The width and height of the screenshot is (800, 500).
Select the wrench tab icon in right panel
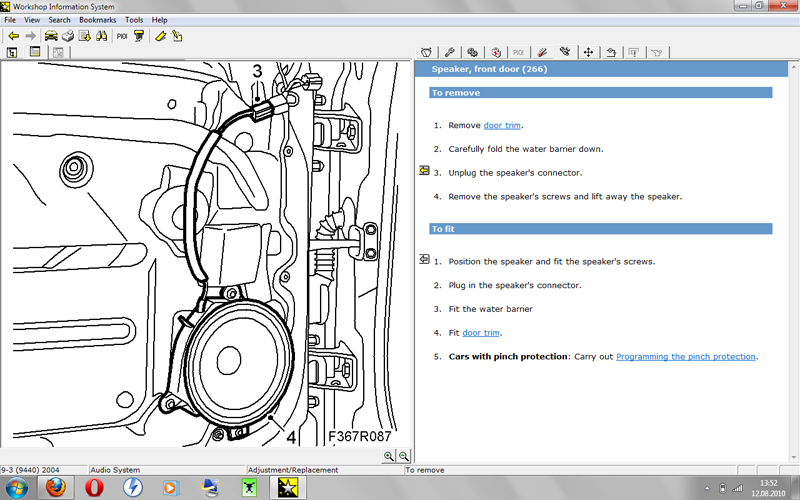[450, 52]
